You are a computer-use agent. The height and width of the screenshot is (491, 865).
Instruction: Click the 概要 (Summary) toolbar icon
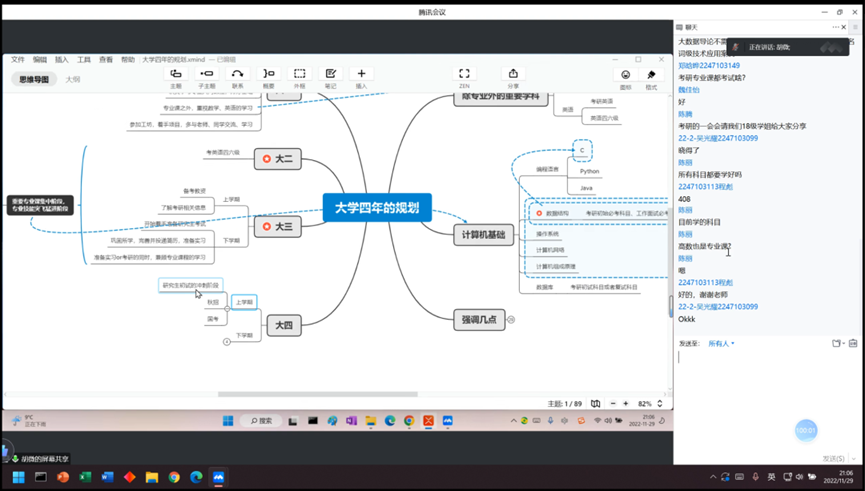click(x=268, y=75)
